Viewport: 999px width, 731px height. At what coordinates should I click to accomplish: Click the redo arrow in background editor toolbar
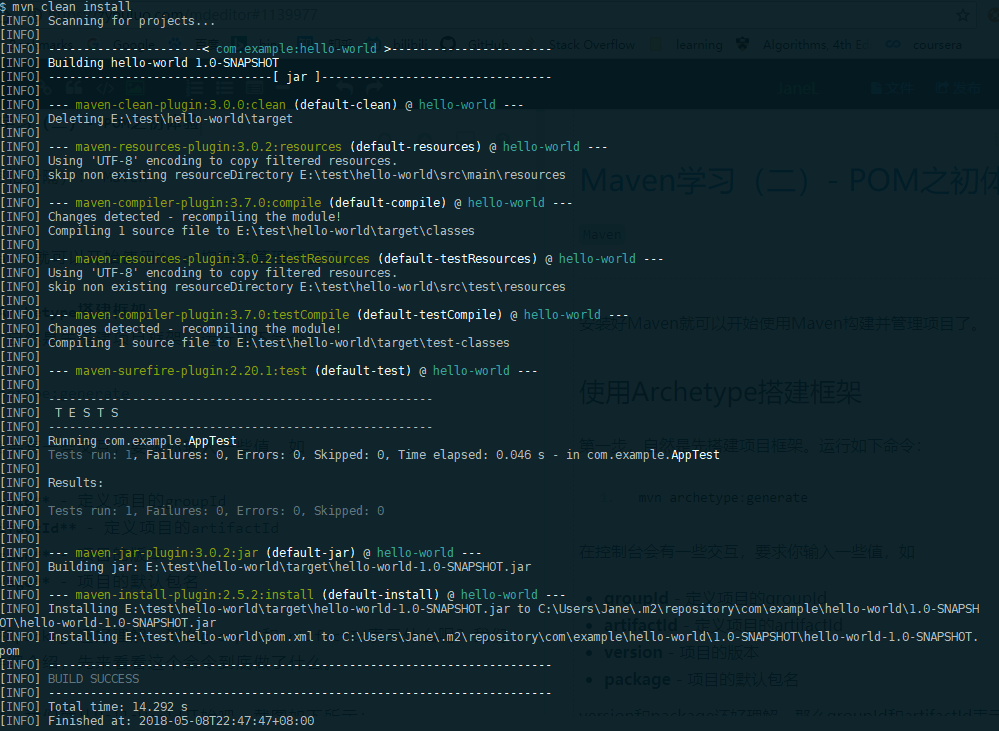(x=374, y=87)
